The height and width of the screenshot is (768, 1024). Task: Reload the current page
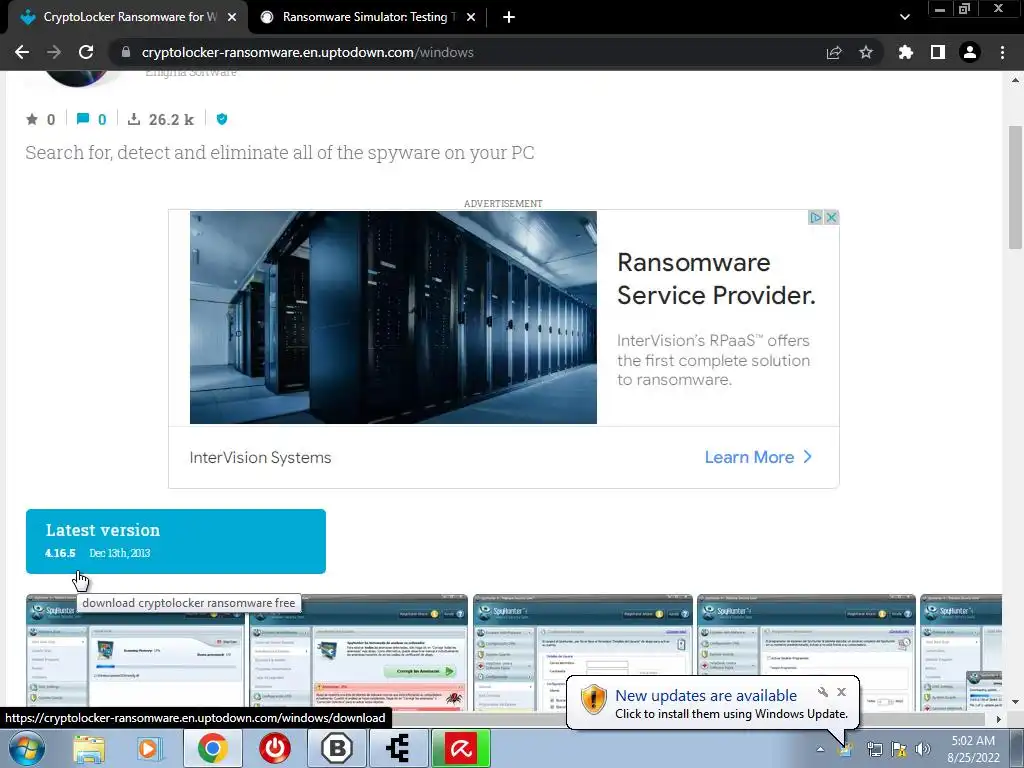[86, 52]
